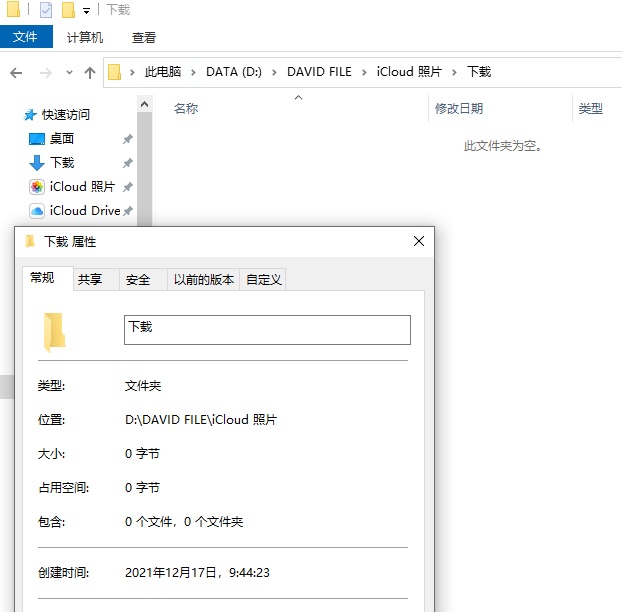Click the type value 文件夹
This screenshot has height=612, width=622.
pyautogui.click(x=143, y=386)
